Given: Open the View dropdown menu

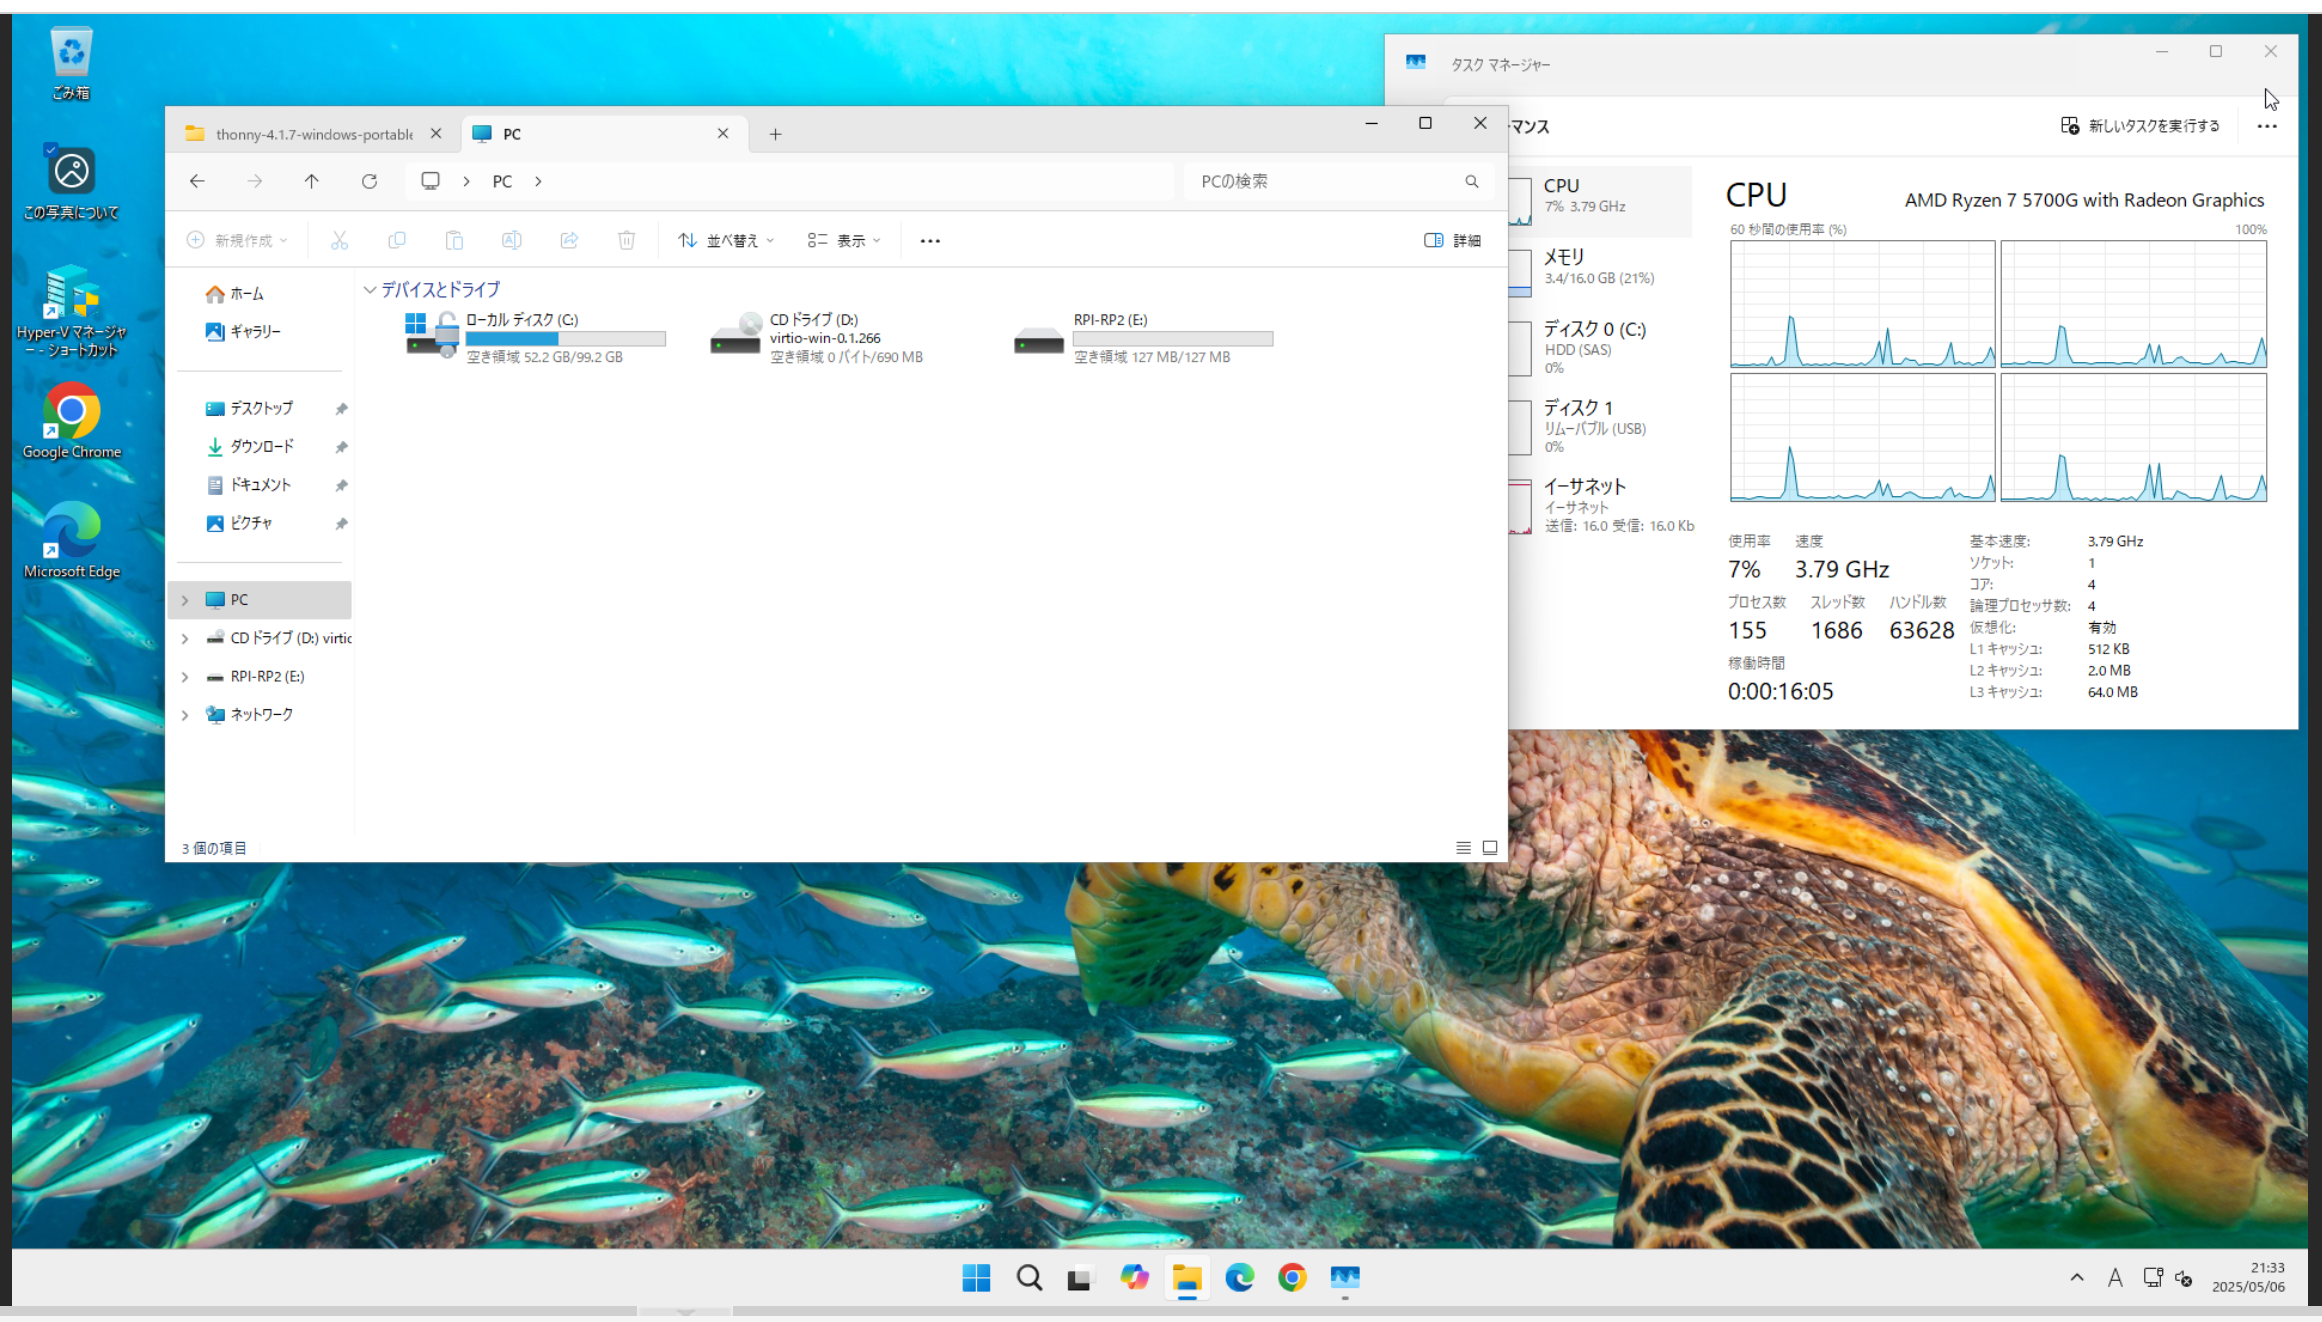Looking at the screenshot, I should tap(844, 241).
